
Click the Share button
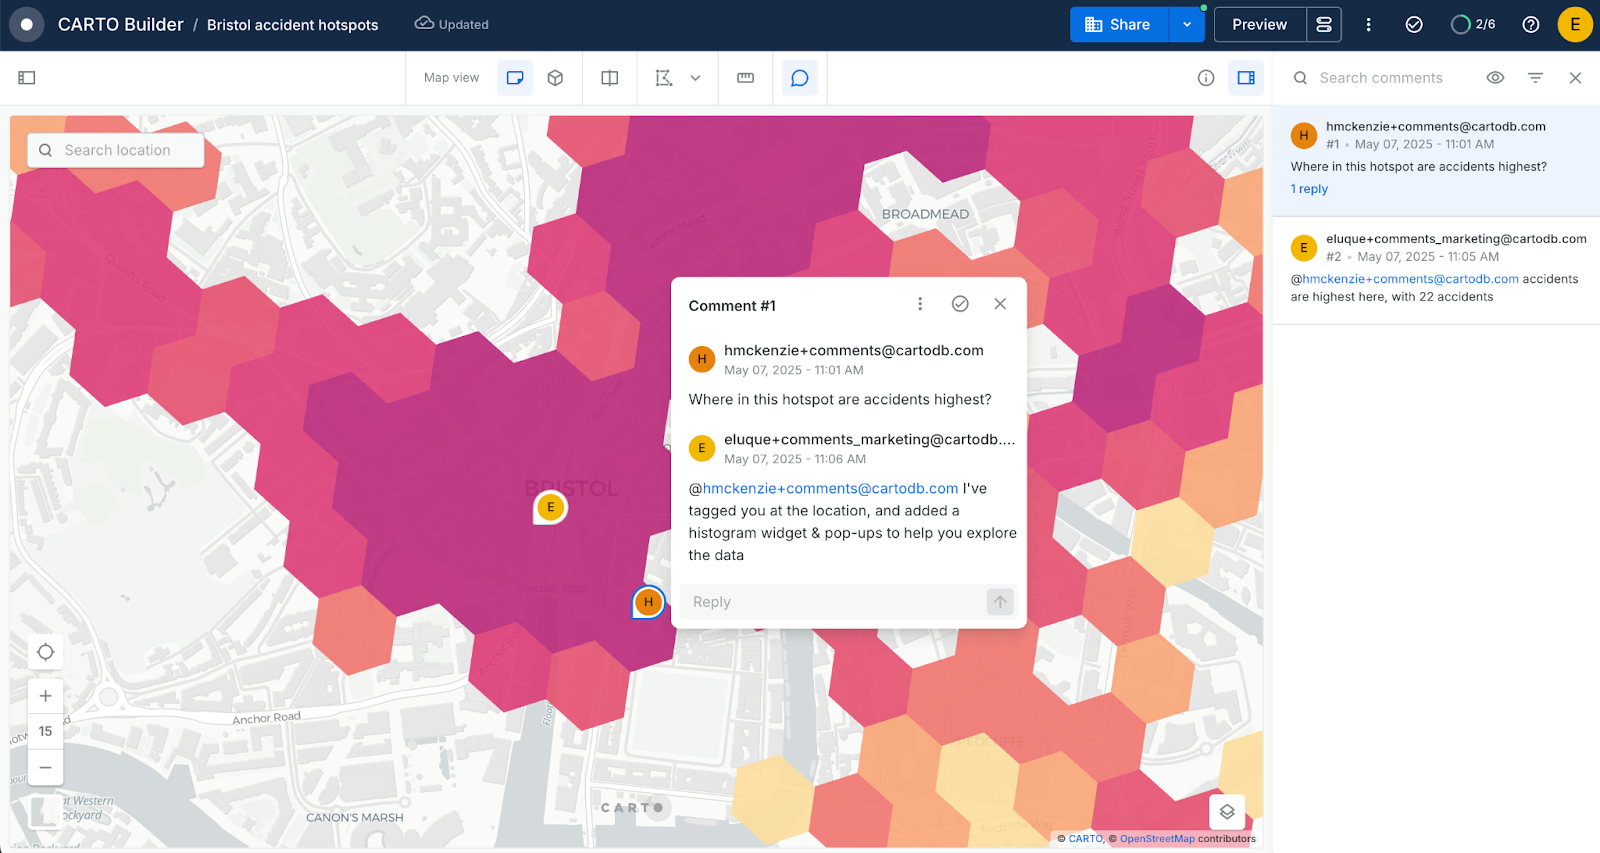[x=1118, y=24]
